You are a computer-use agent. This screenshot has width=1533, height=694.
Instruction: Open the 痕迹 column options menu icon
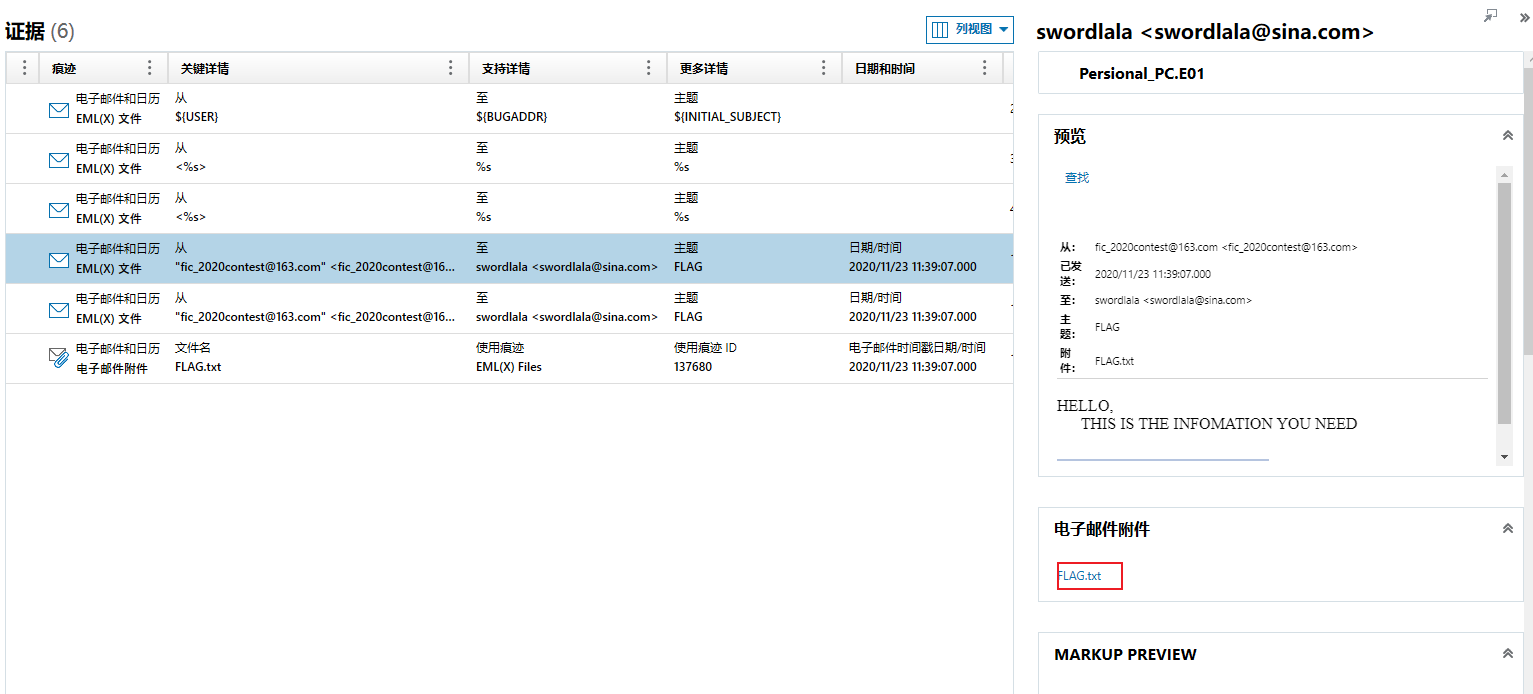150,68
